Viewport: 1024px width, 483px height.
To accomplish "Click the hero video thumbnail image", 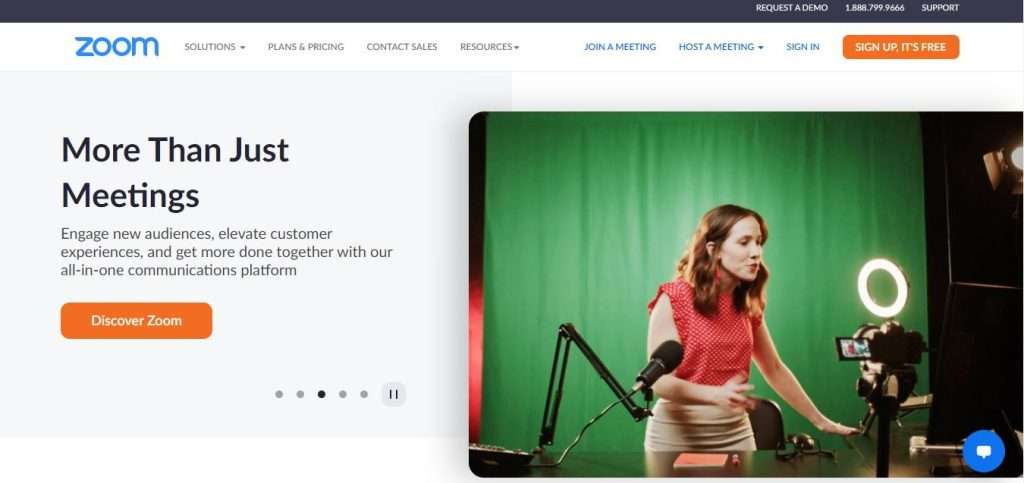I will tap(746, 294).
